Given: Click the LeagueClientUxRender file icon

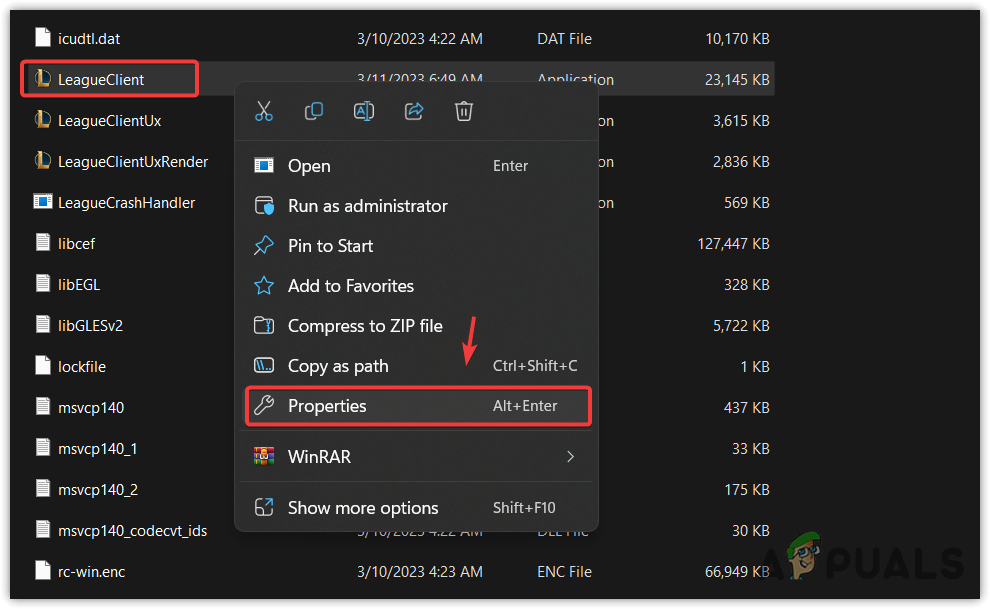Looking at the screenshot, I should point(42,161).
